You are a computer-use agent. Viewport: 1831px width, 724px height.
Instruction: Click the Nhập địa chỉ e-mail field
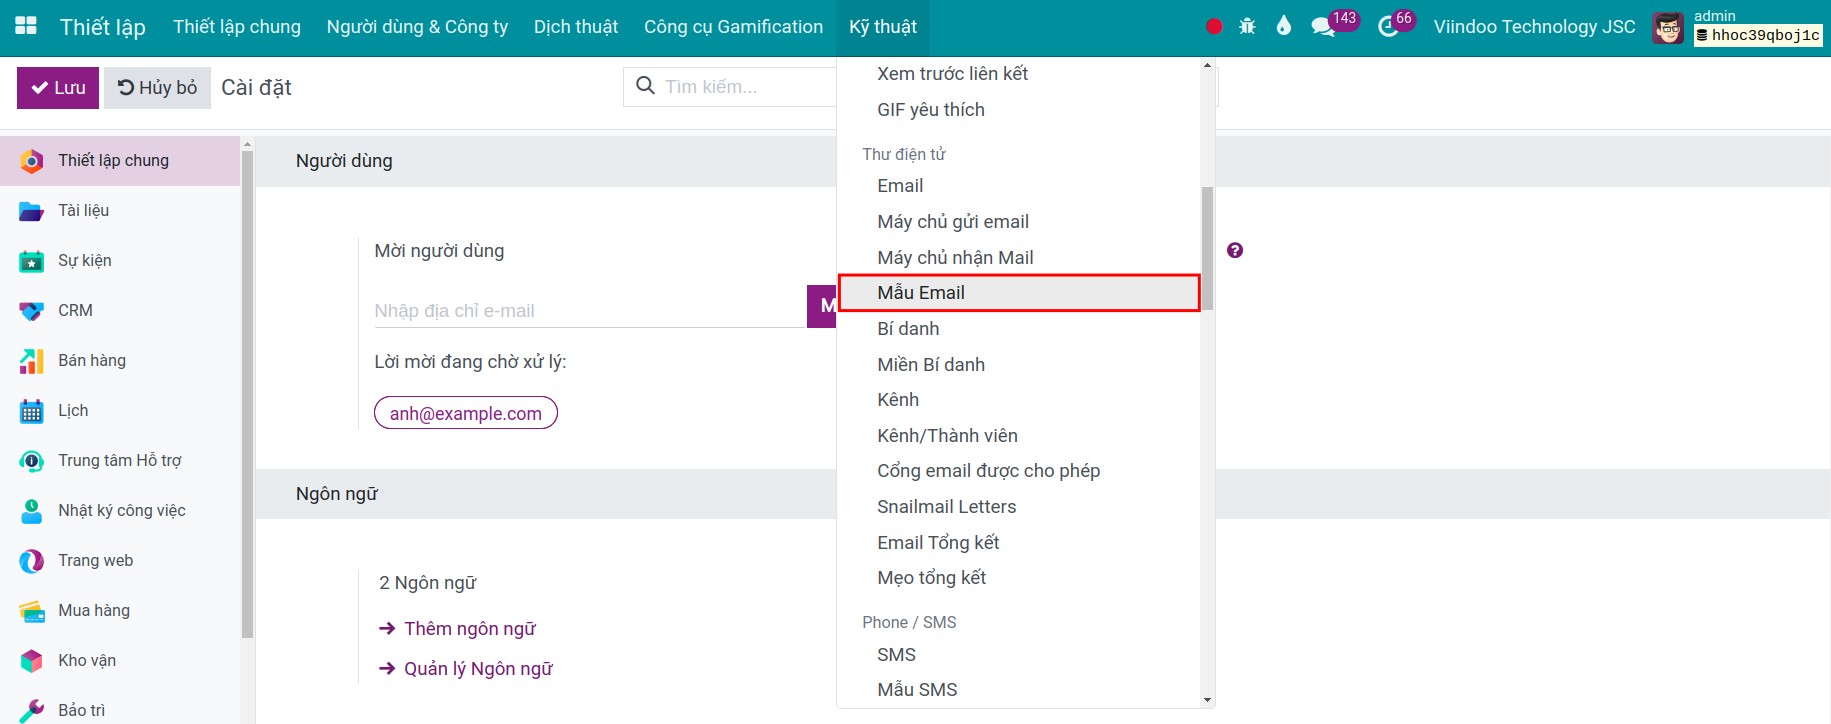pos(590,311)
